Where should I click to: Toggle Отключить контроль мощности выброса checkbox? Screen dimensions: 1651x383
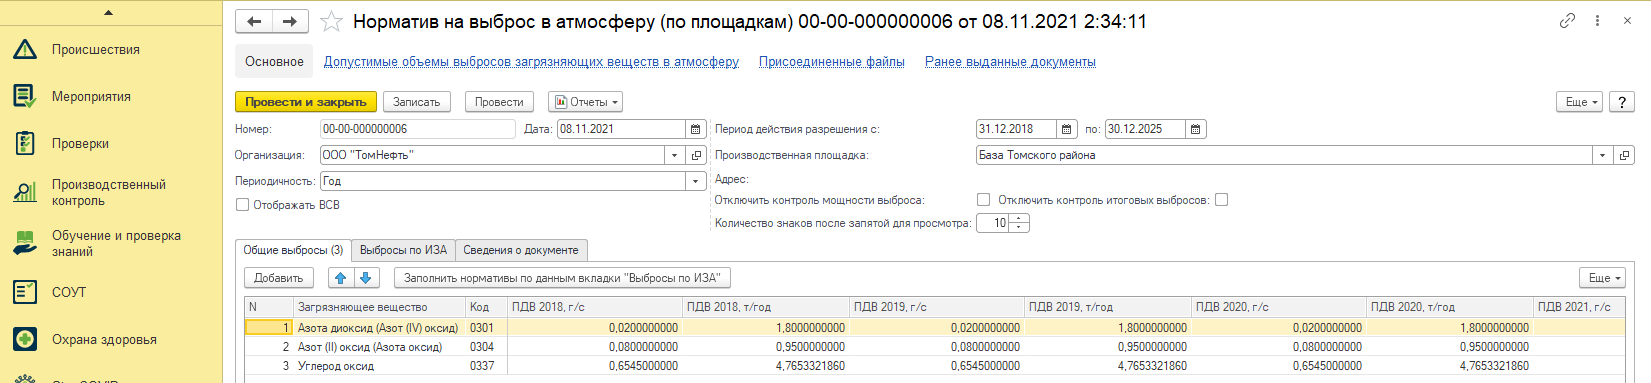tap(983, 200)
